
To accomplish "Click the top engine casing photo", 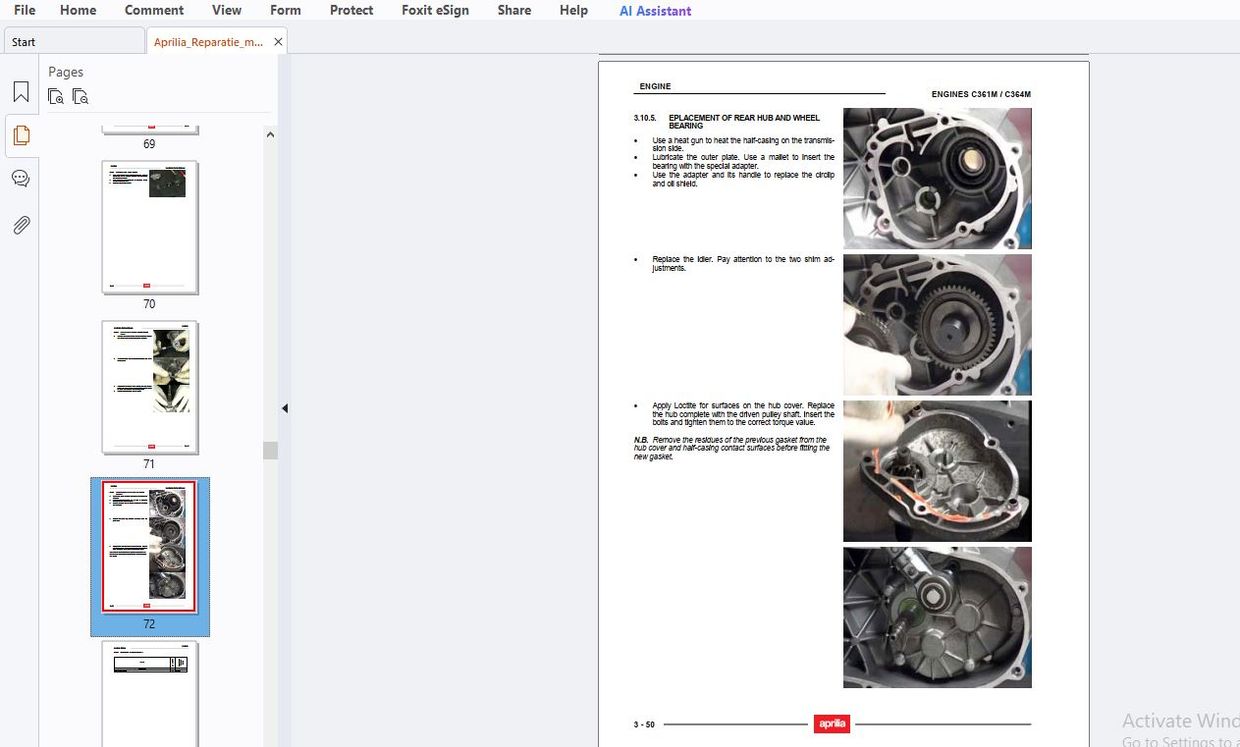I will [937, 178].
